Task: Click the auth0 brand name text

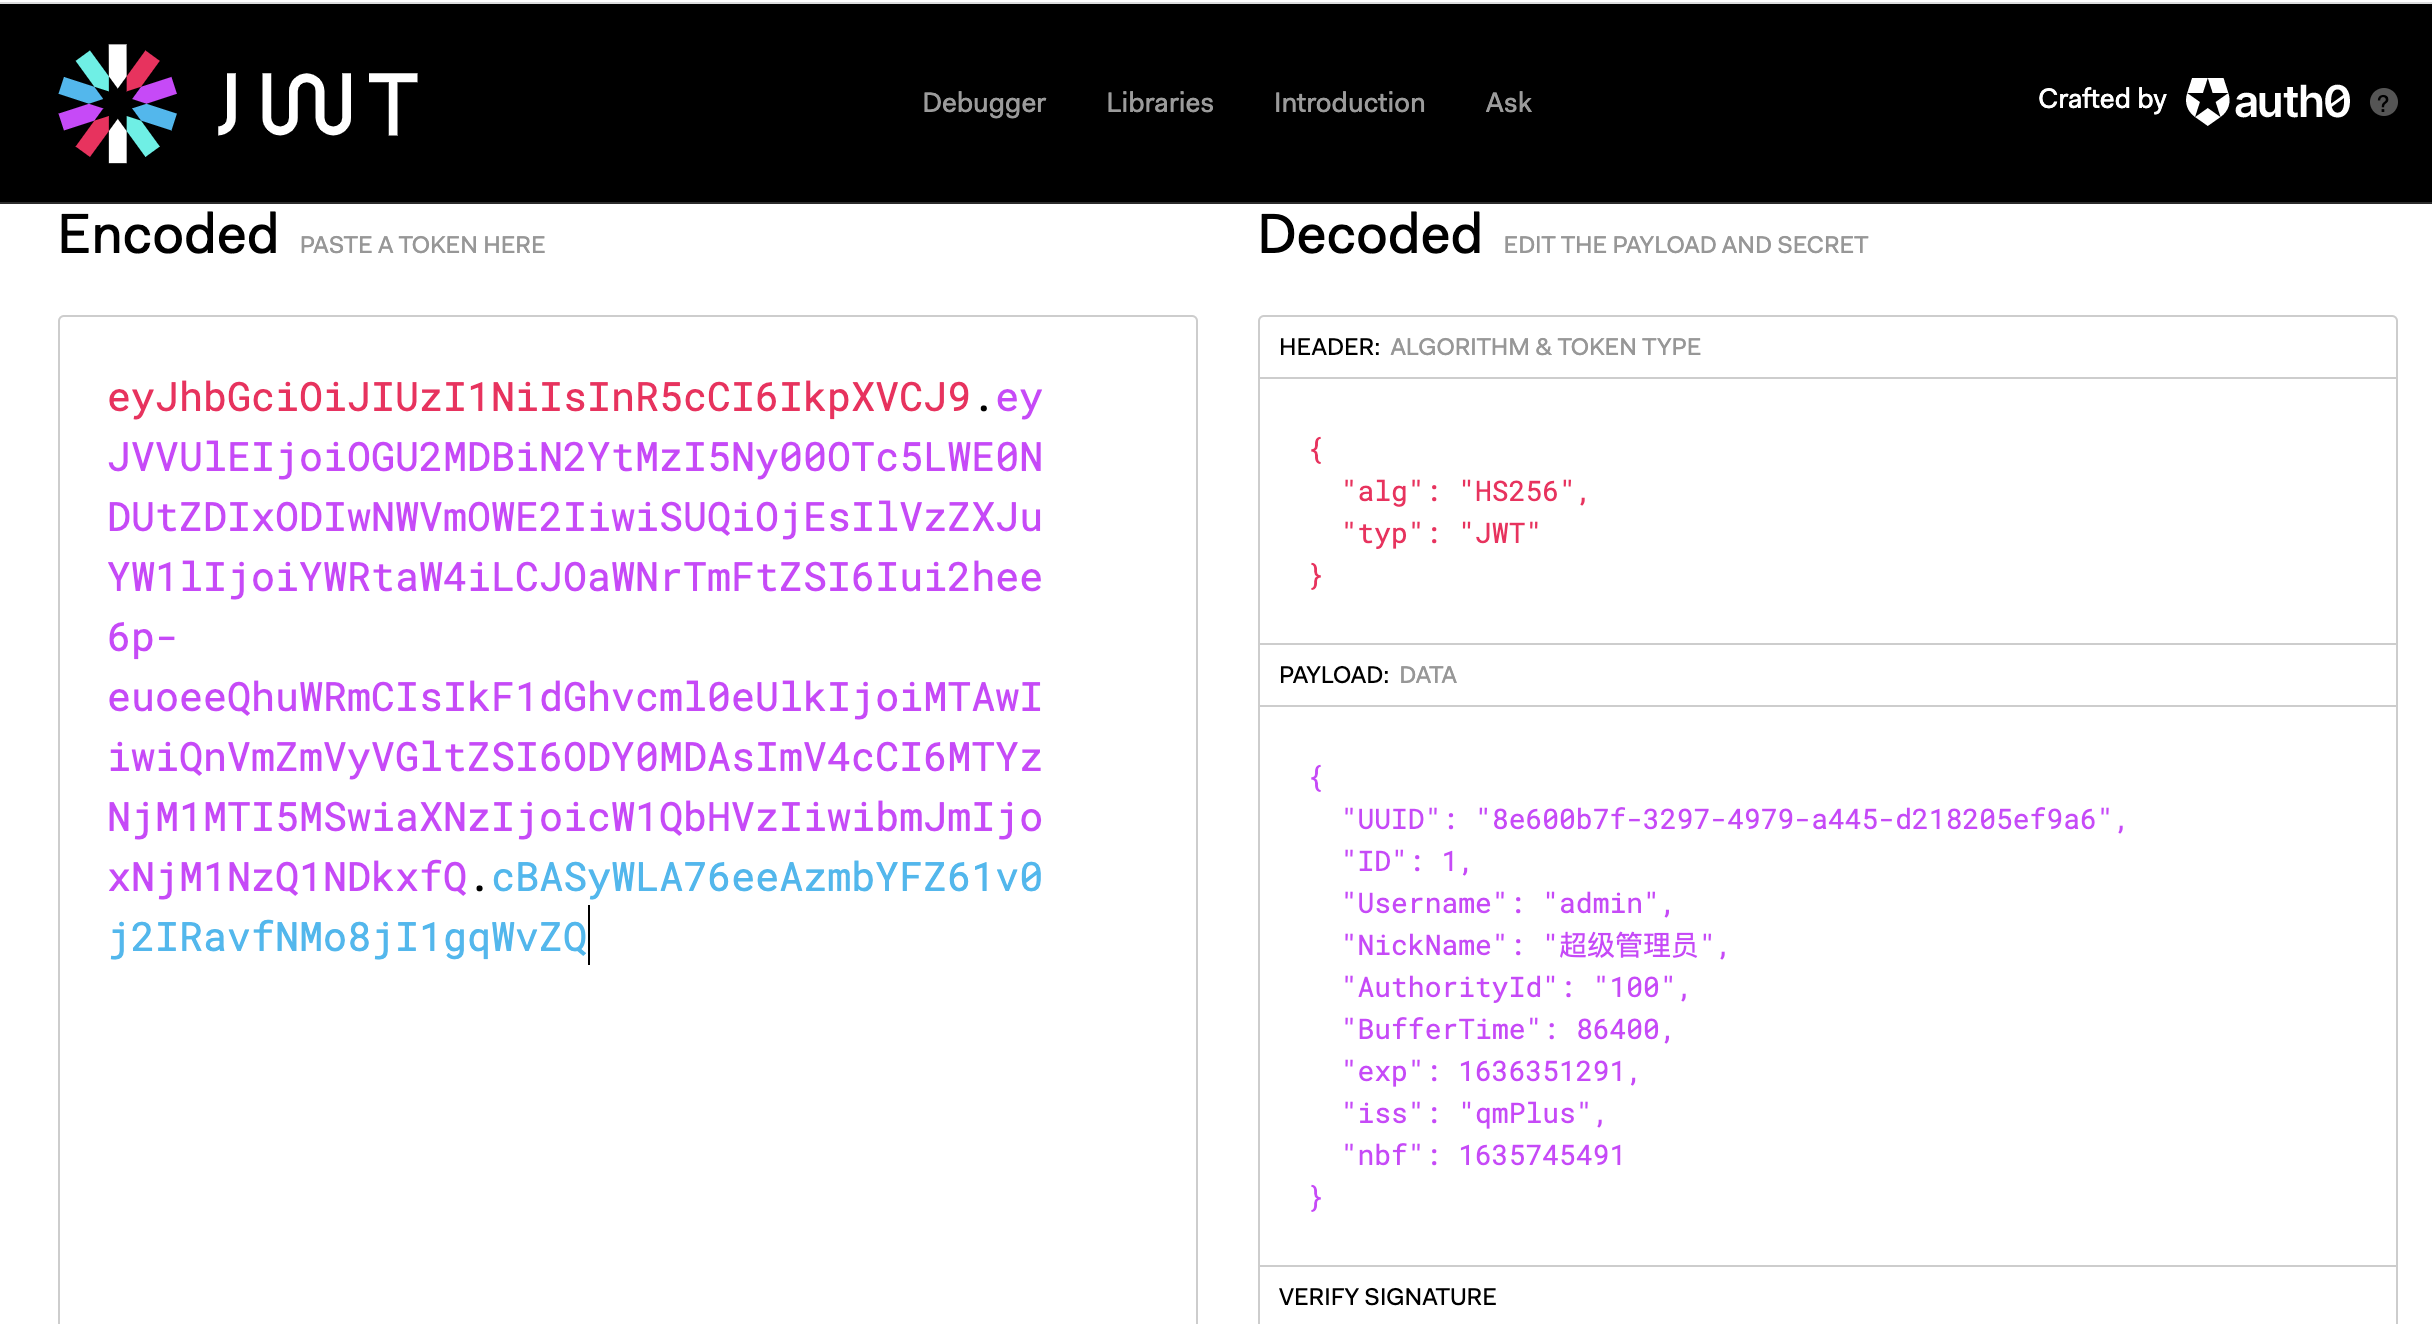Action: (2291, 101)
